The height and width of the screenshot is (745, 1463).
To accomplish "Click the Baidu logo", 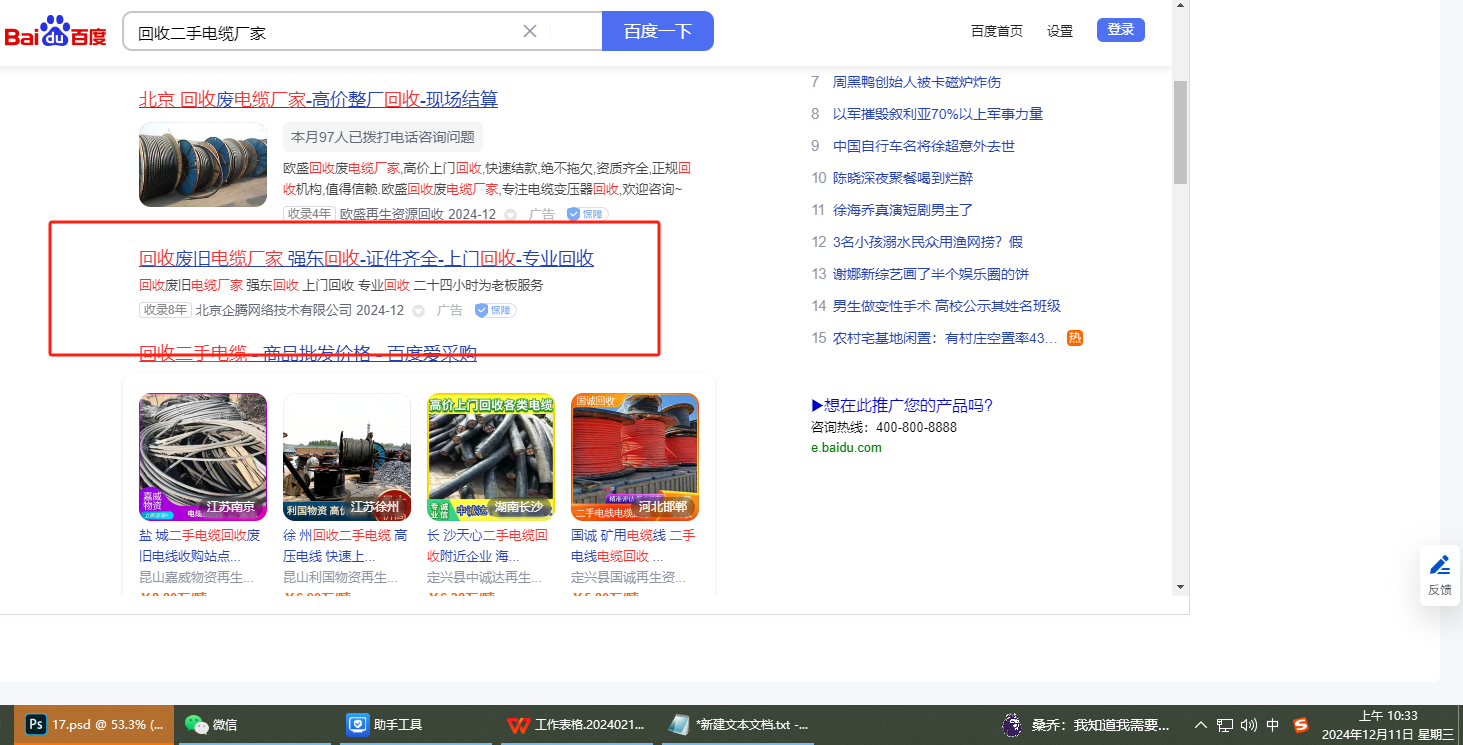I will (55, 32).
